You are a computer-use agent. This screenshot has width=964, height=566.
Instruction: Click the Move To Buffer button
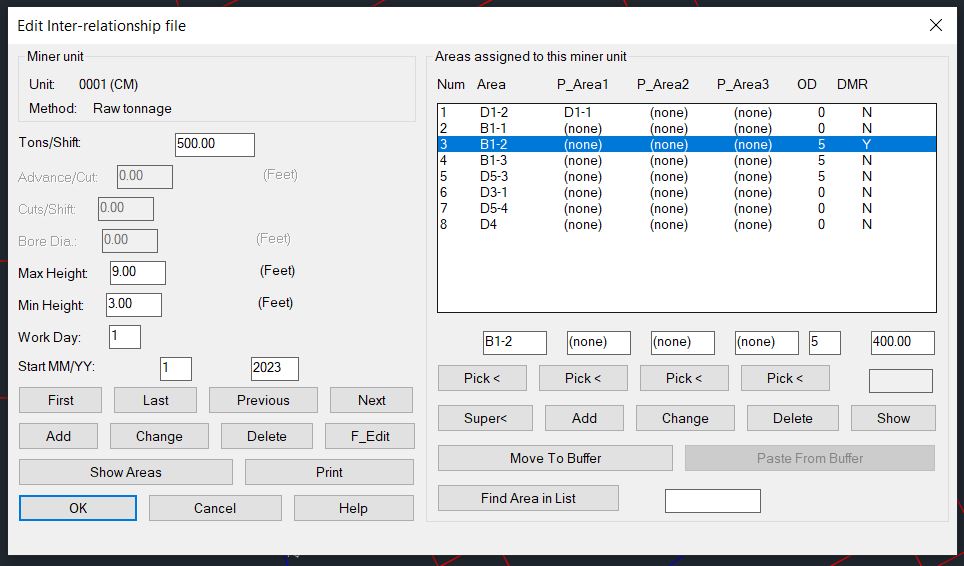point(555,458)
